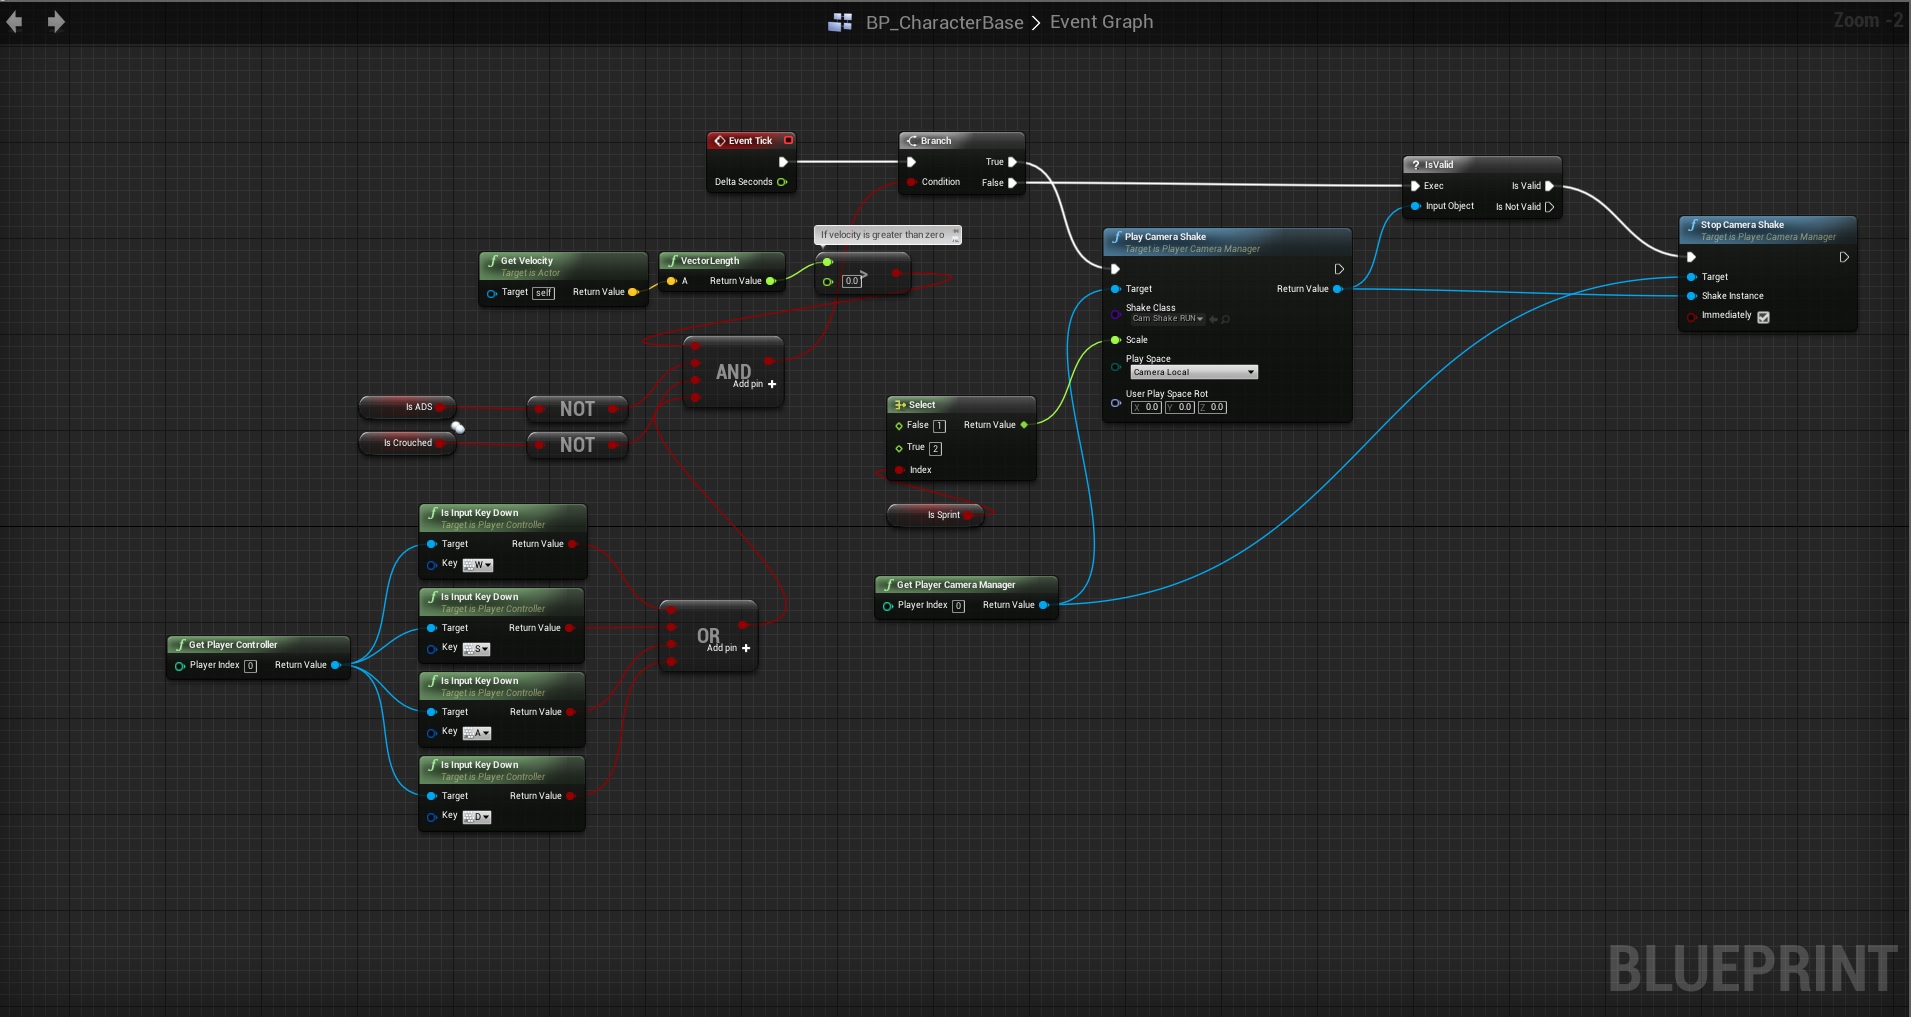Open the Cam Shake RUN class dropdown
Image resolution: width=1911 pixels, height=1017 pixels.
[x=1167, y=319]
